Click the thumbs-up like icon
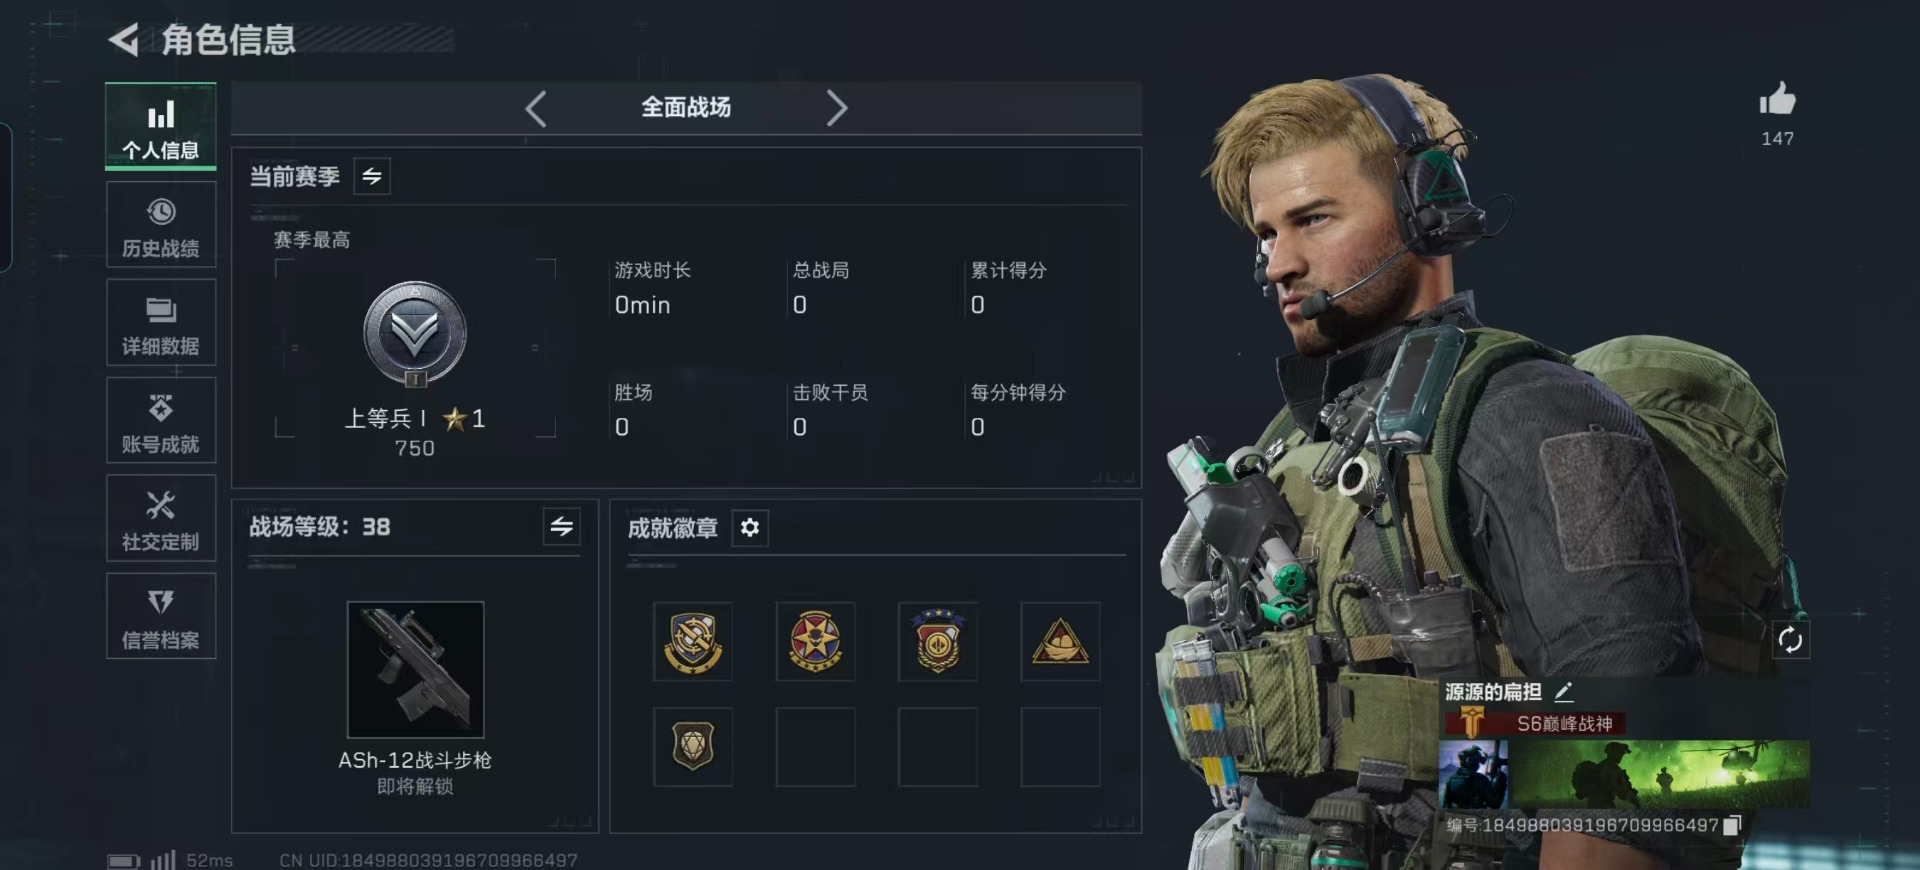This screenshot has width=1920, height=870. point(1777,100)
